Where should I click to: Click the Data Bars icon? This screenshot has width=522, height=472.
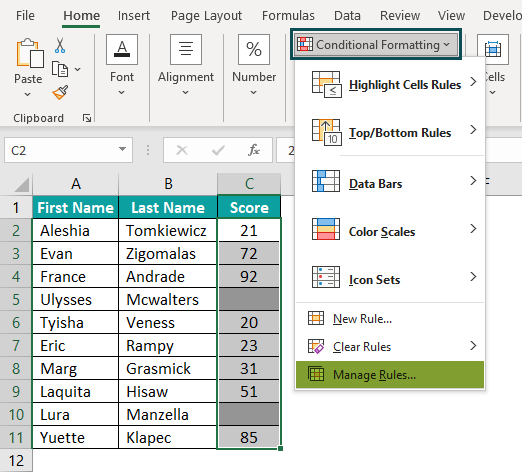(x=326, y=181)
